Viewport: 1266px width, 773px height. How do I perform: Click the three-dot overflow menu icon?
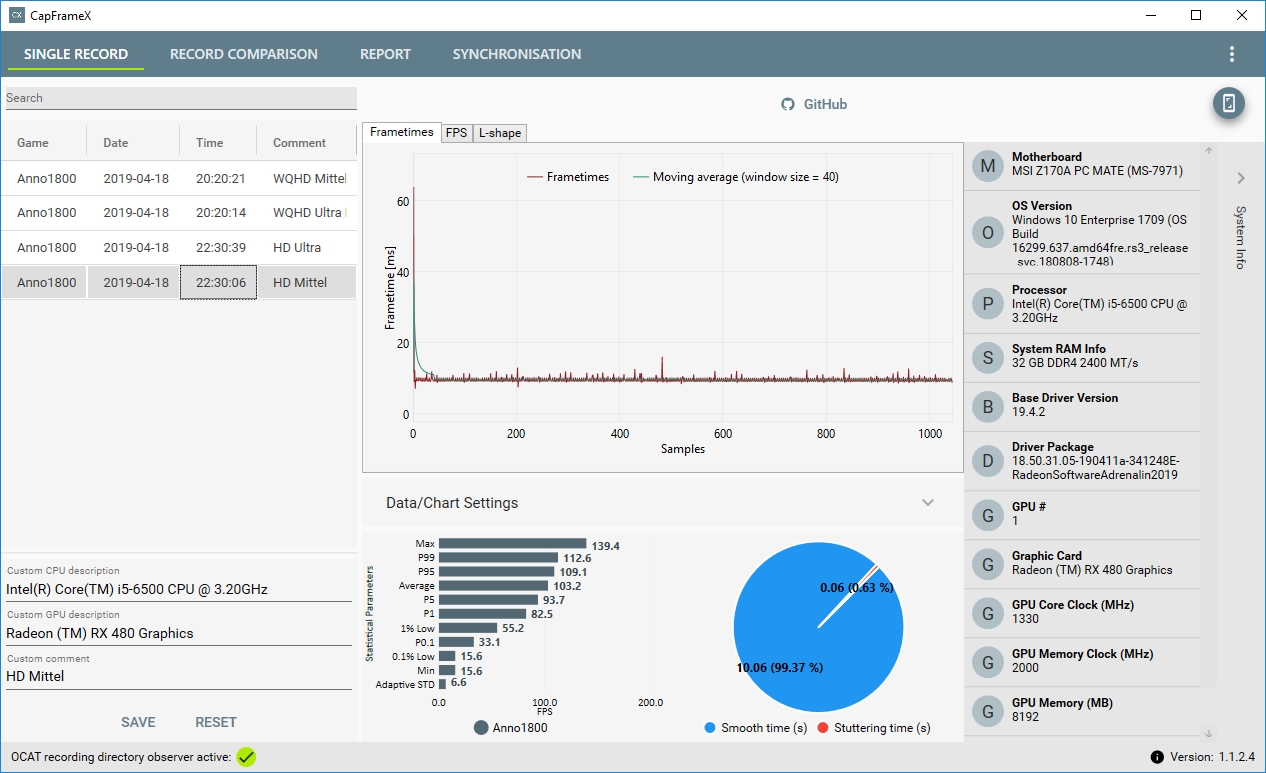1231,54
